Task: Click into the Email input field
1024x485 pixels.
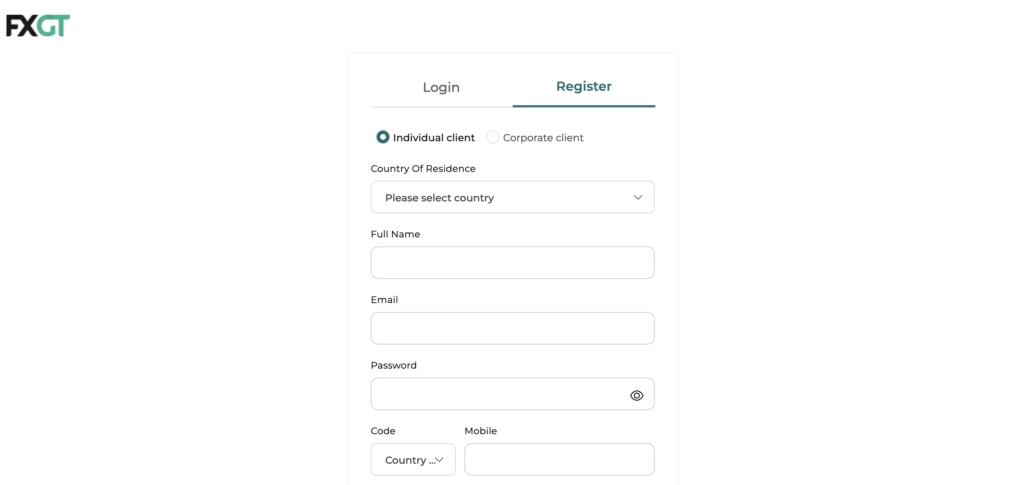Action: pos(512,328)
